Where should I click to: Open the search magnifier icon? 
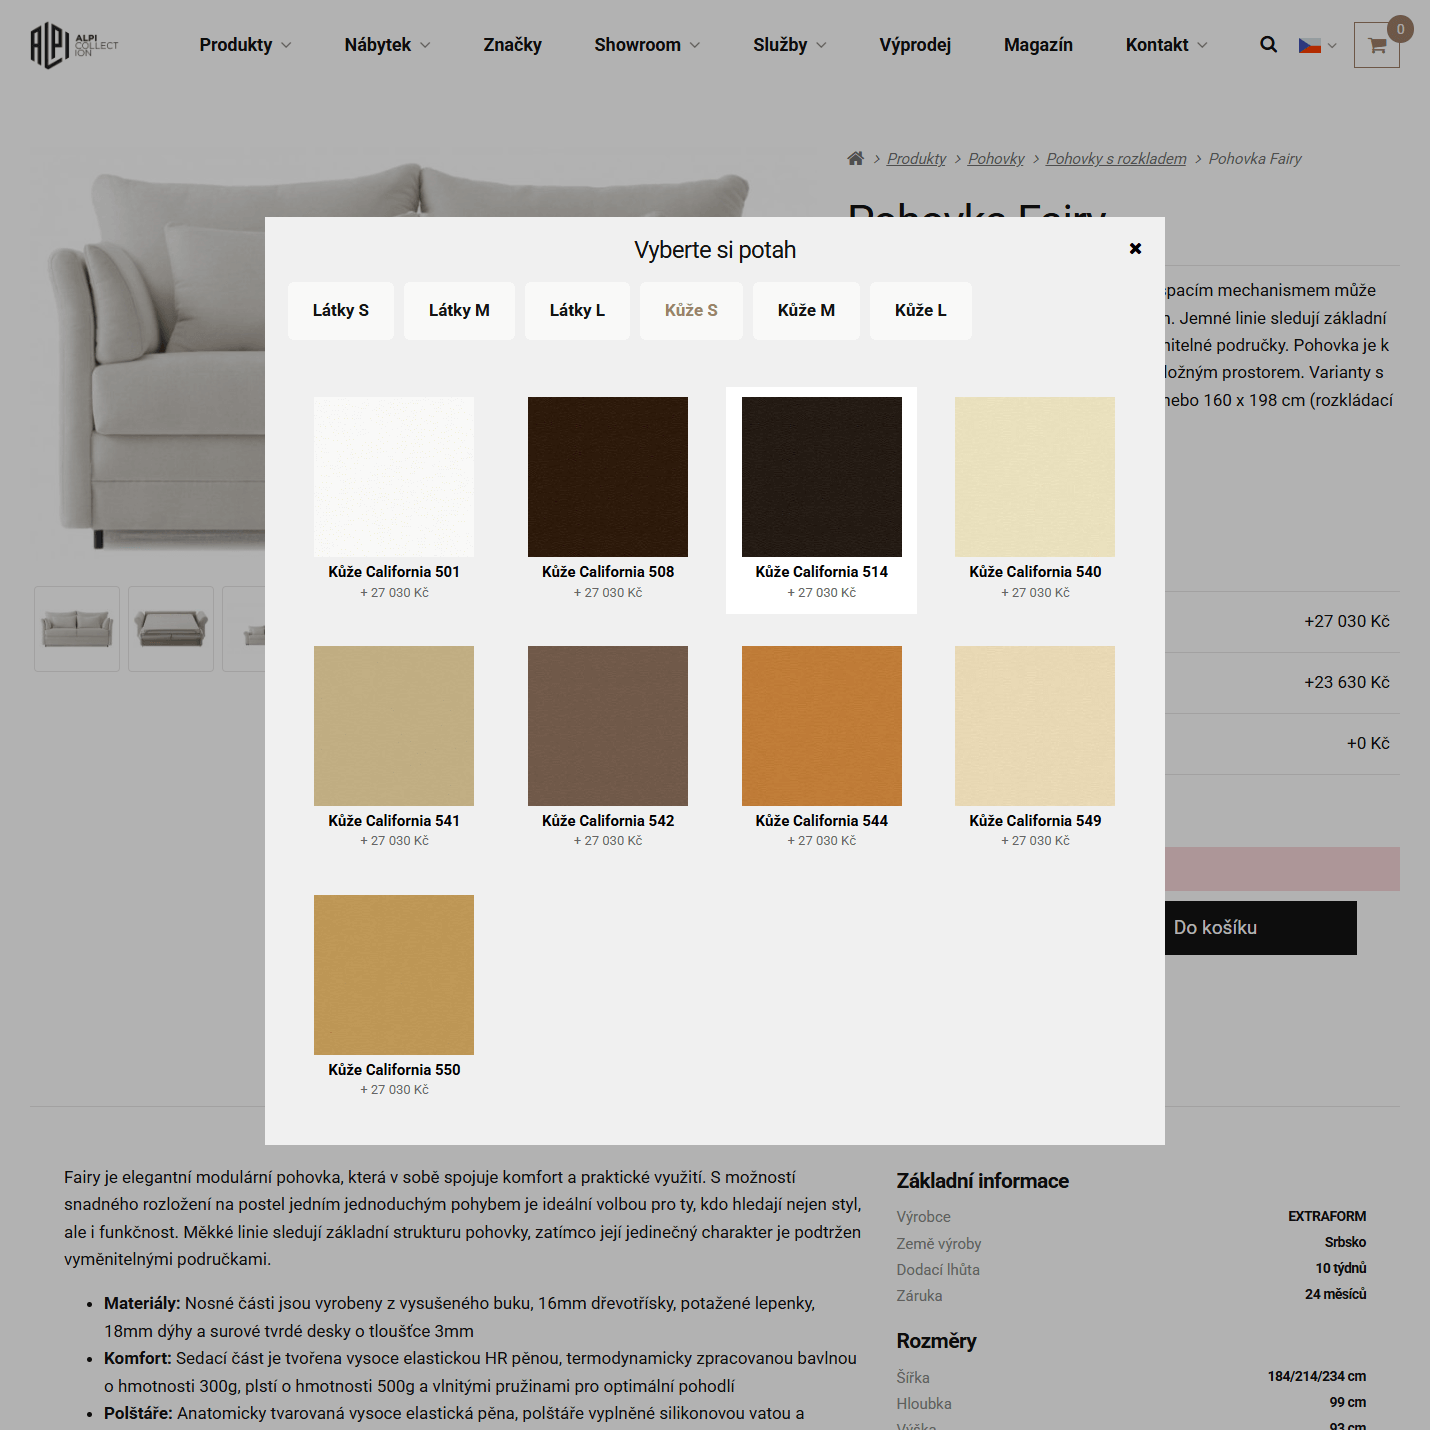coord(1268,45)
